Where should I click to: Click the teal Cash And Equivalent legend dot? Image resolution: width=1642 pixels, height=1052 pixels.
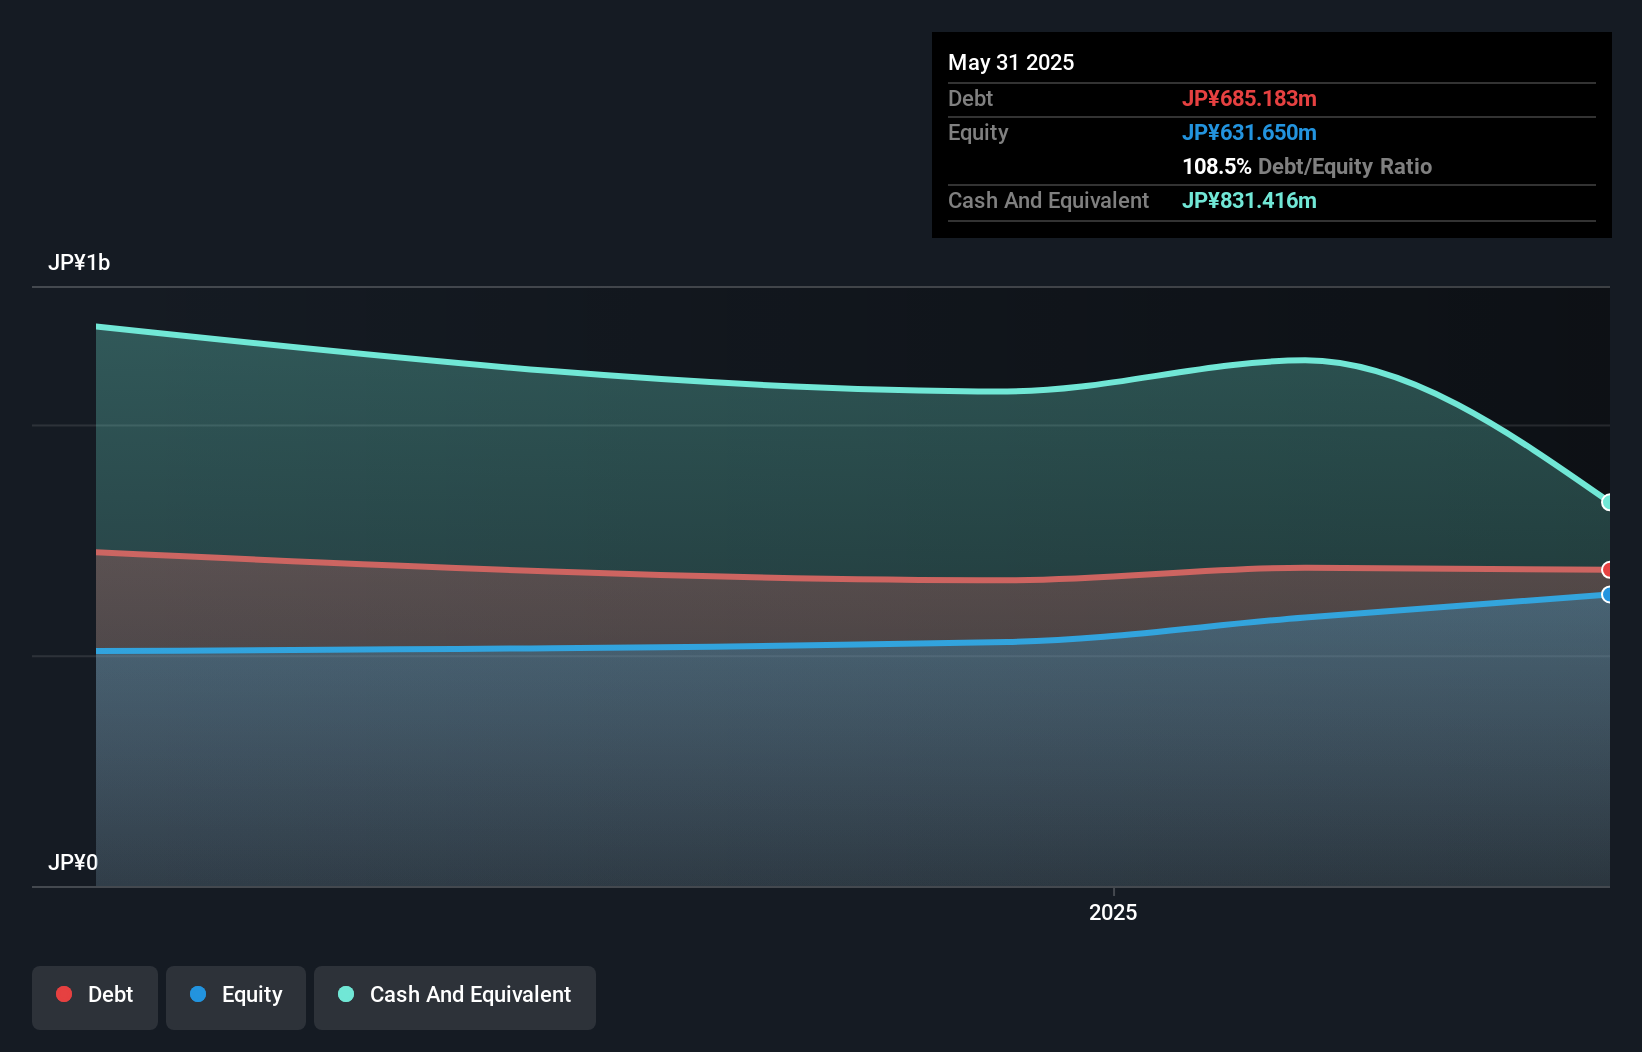pos(346,994)
